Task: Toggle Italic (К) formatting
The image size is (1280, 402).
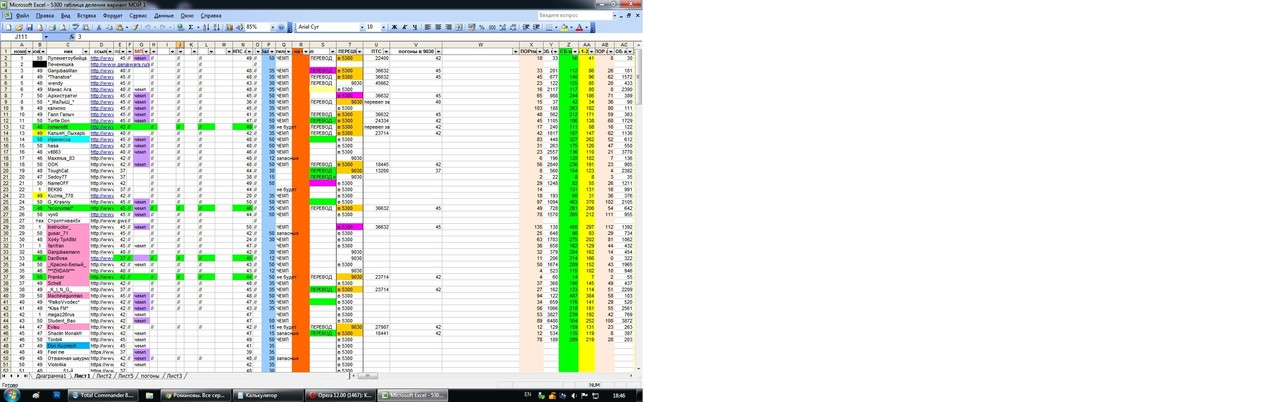Action: coord(404,27)
